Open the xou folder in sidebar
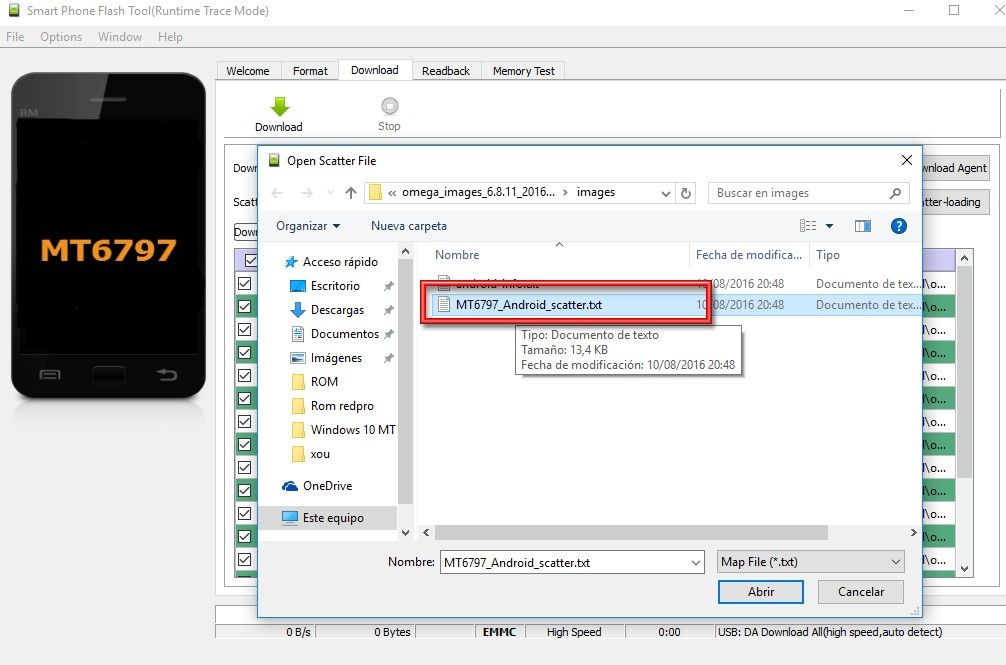Image resolution: width=1006 pixels, height=665 pixels. 320,454
